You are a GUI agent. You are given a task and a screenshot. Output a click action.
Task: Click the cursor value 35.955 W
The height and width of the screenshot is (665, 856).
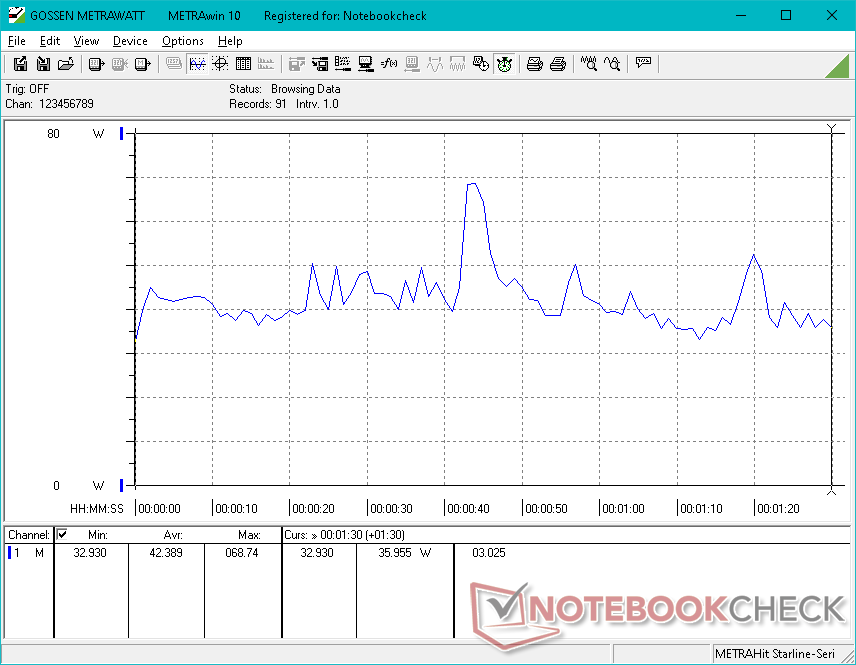[x=405, y=553]
